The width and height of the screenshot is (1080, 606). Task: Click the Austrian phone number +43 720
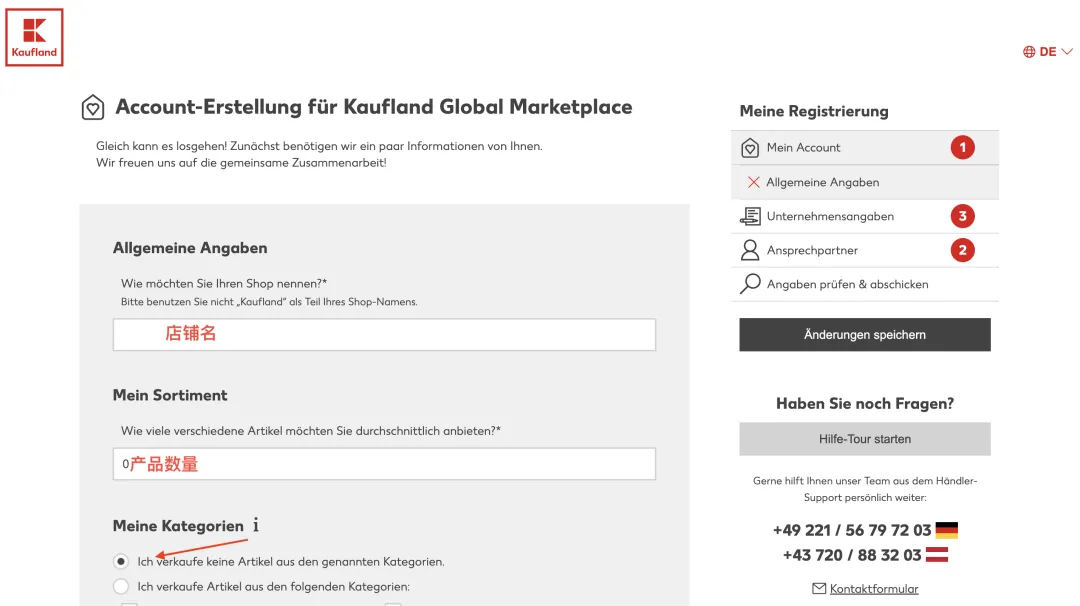852,555
